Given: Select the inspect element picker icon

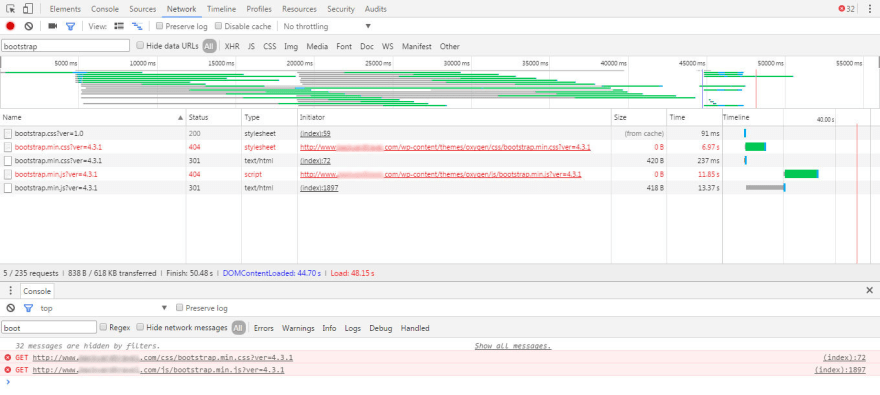Looking at the screenshot, I should [x=11, y=8].
